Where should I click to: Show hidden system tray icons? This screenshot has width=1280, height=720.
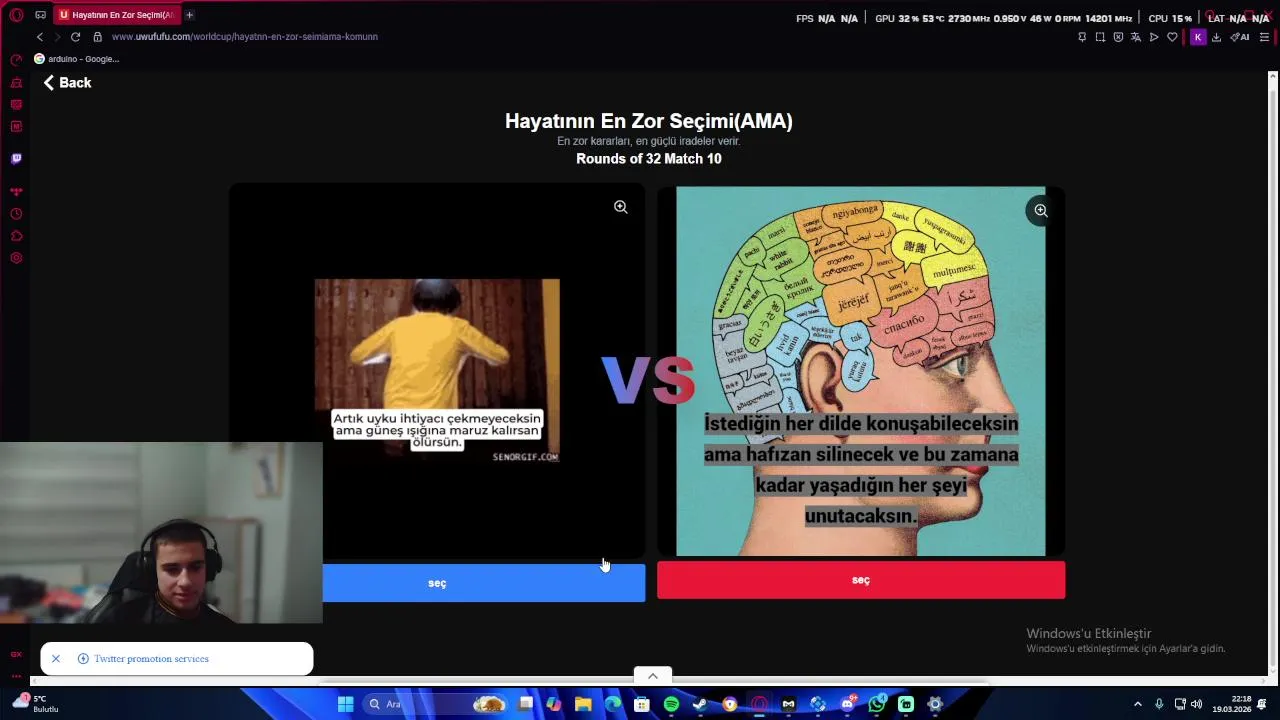[x=1137, y=704]
